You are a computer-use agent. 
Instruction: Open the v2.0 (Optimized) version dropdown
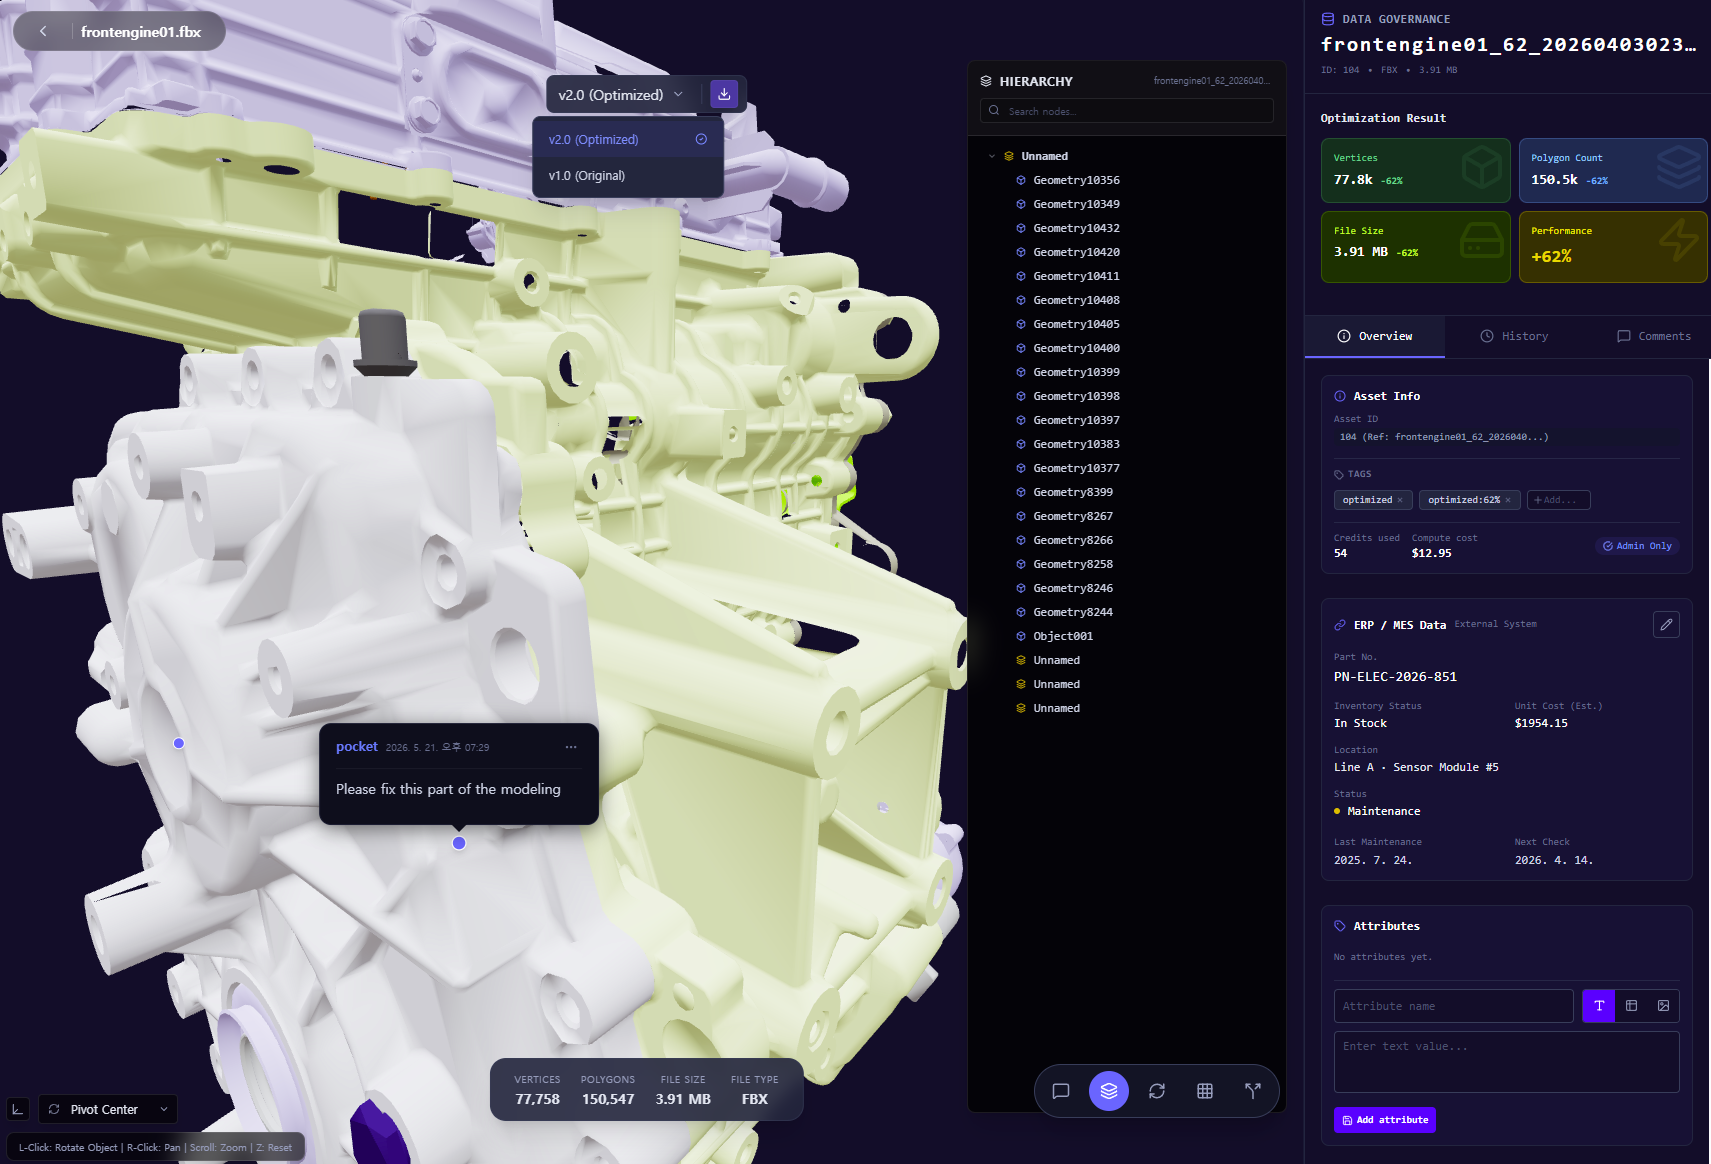pyautogui.click(x=622, y=94)
